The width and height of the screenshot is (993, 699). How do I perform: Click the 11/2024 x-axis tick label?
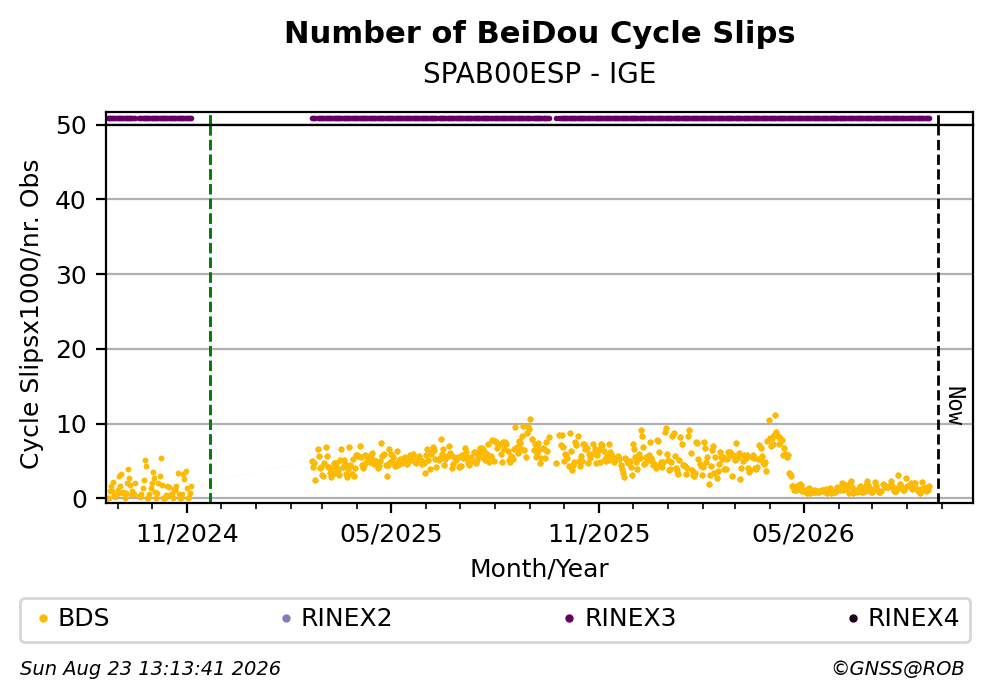[x=187, y=534]
